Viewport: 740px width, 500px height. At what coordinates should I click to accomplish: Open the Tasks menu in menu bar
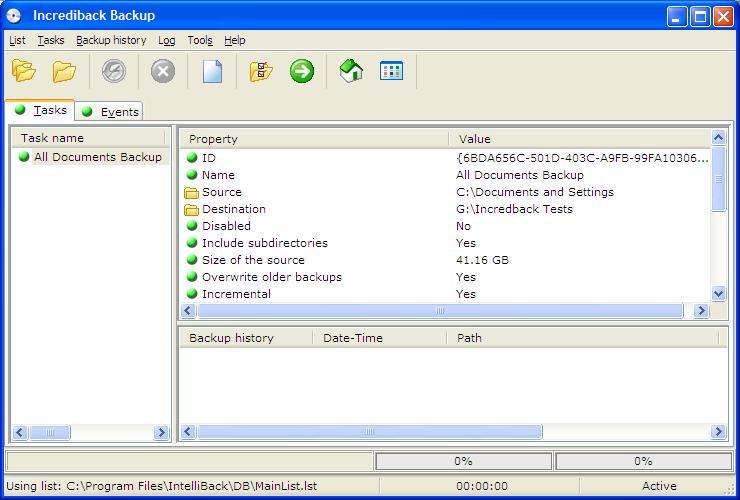pyautogui.click(x=51, y=41)
